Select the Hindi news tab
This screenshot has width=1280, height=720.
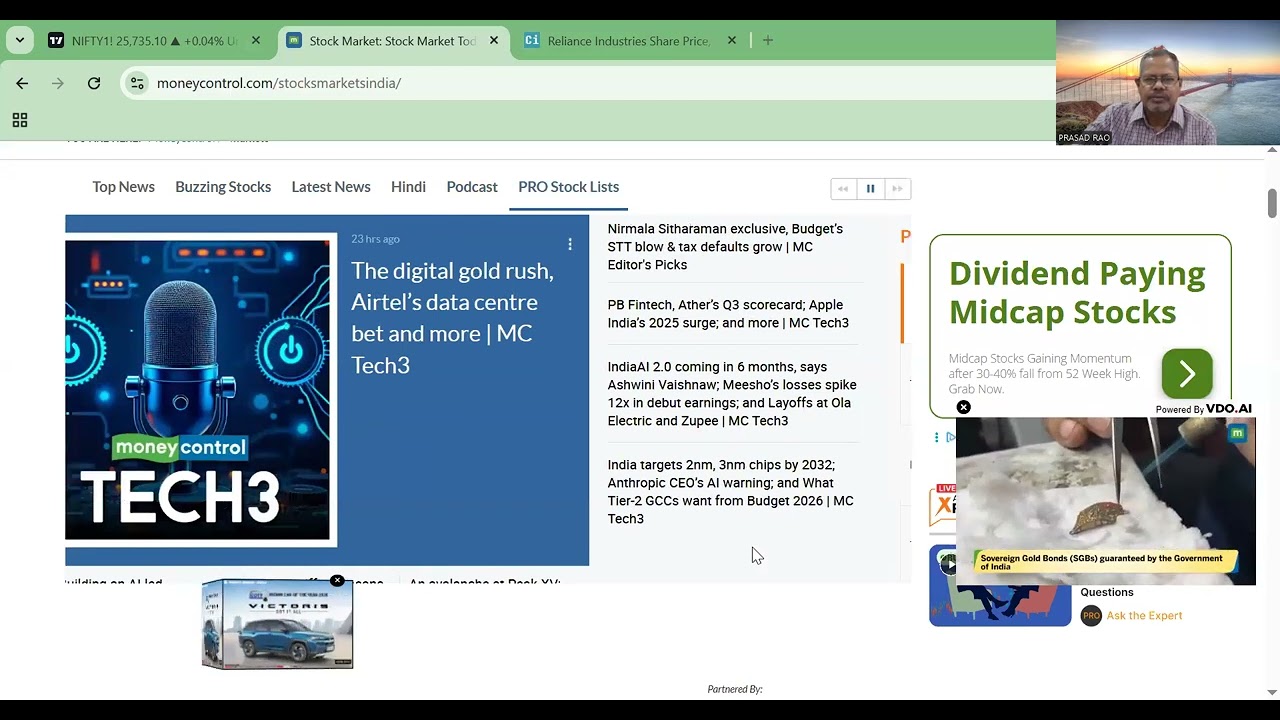408,187
